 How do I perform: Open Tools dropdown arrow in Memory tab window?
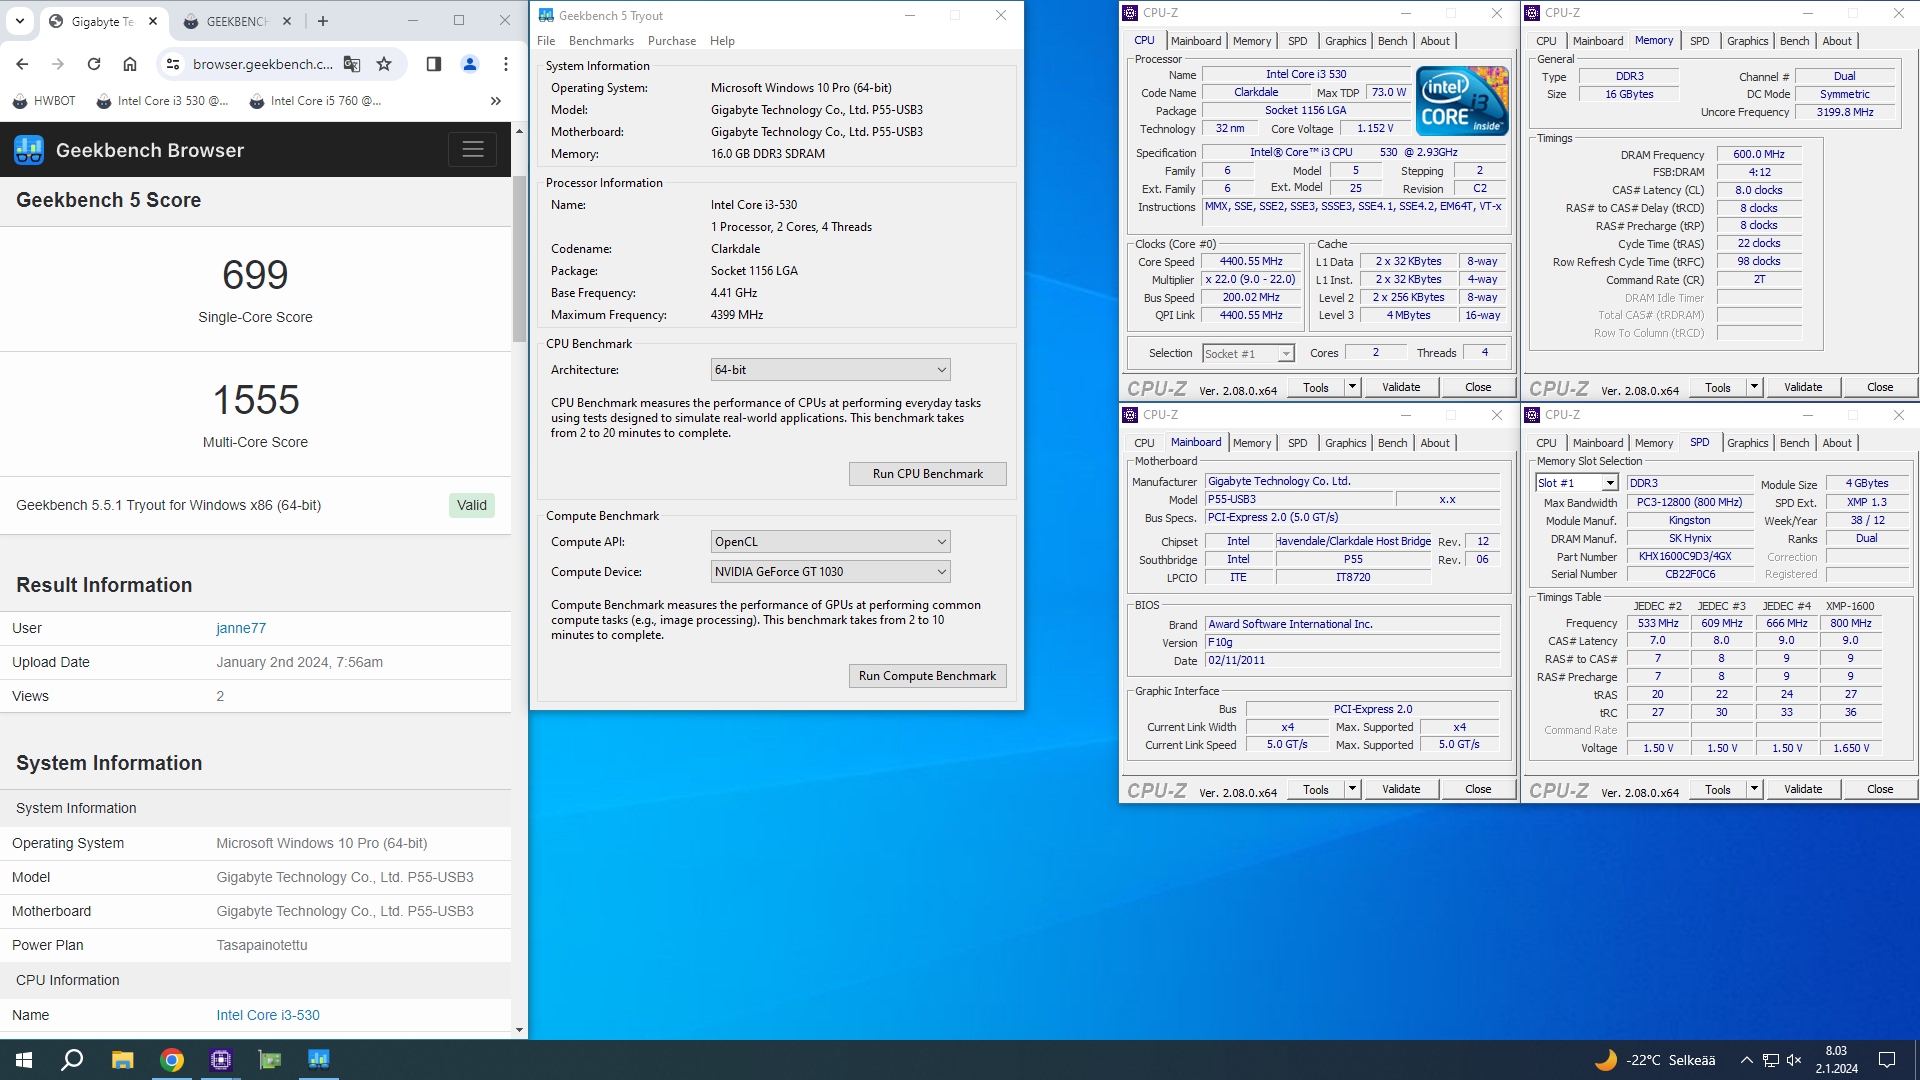tap(1754, 387)
